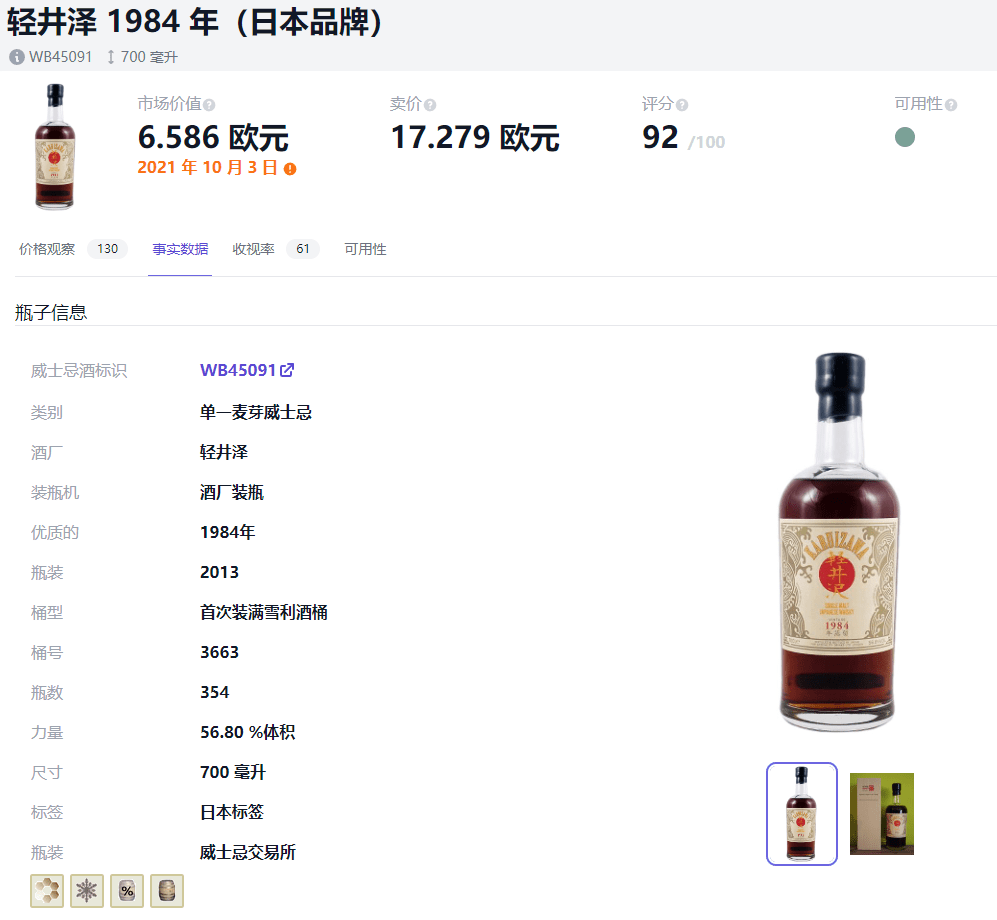This screenshot has width=997, height=920.
Task: Click the hexagon color-ring badge icon
Action: click(47, 891)
